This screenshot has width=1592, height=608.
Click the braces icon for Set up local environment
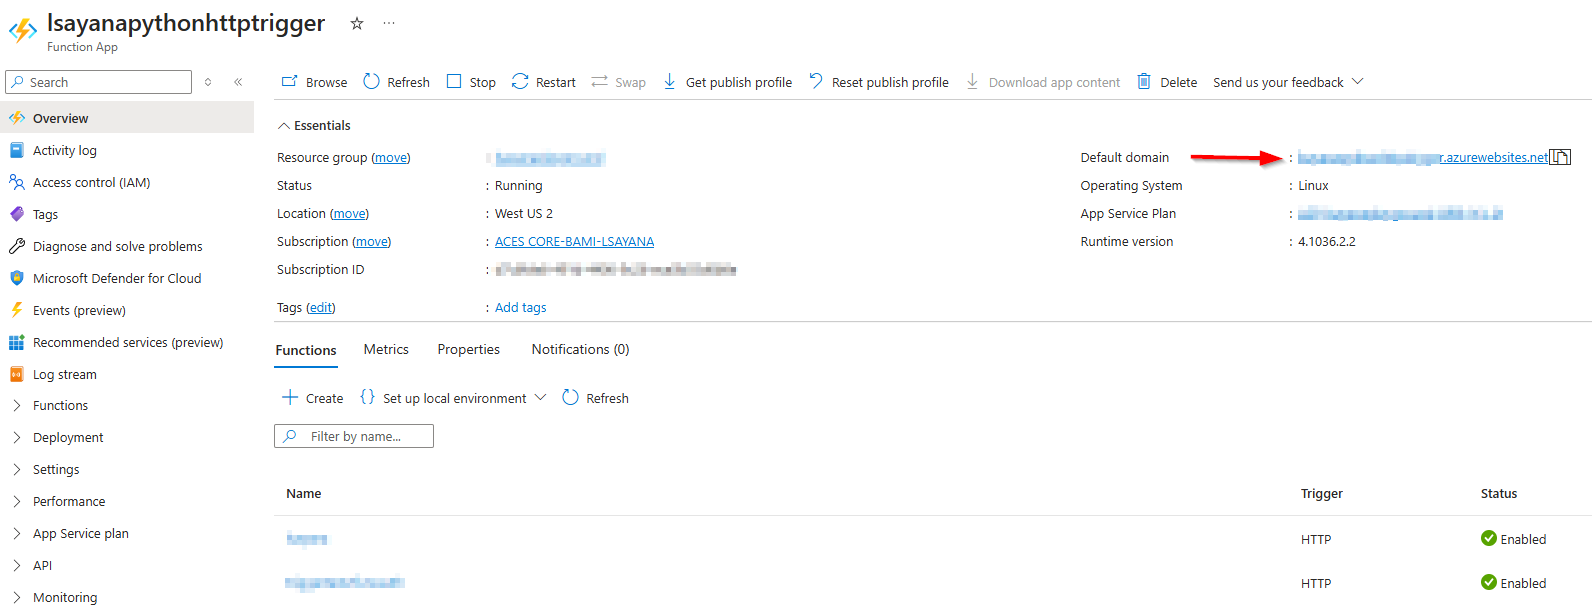pyautogui.click(x=367, y=397)
